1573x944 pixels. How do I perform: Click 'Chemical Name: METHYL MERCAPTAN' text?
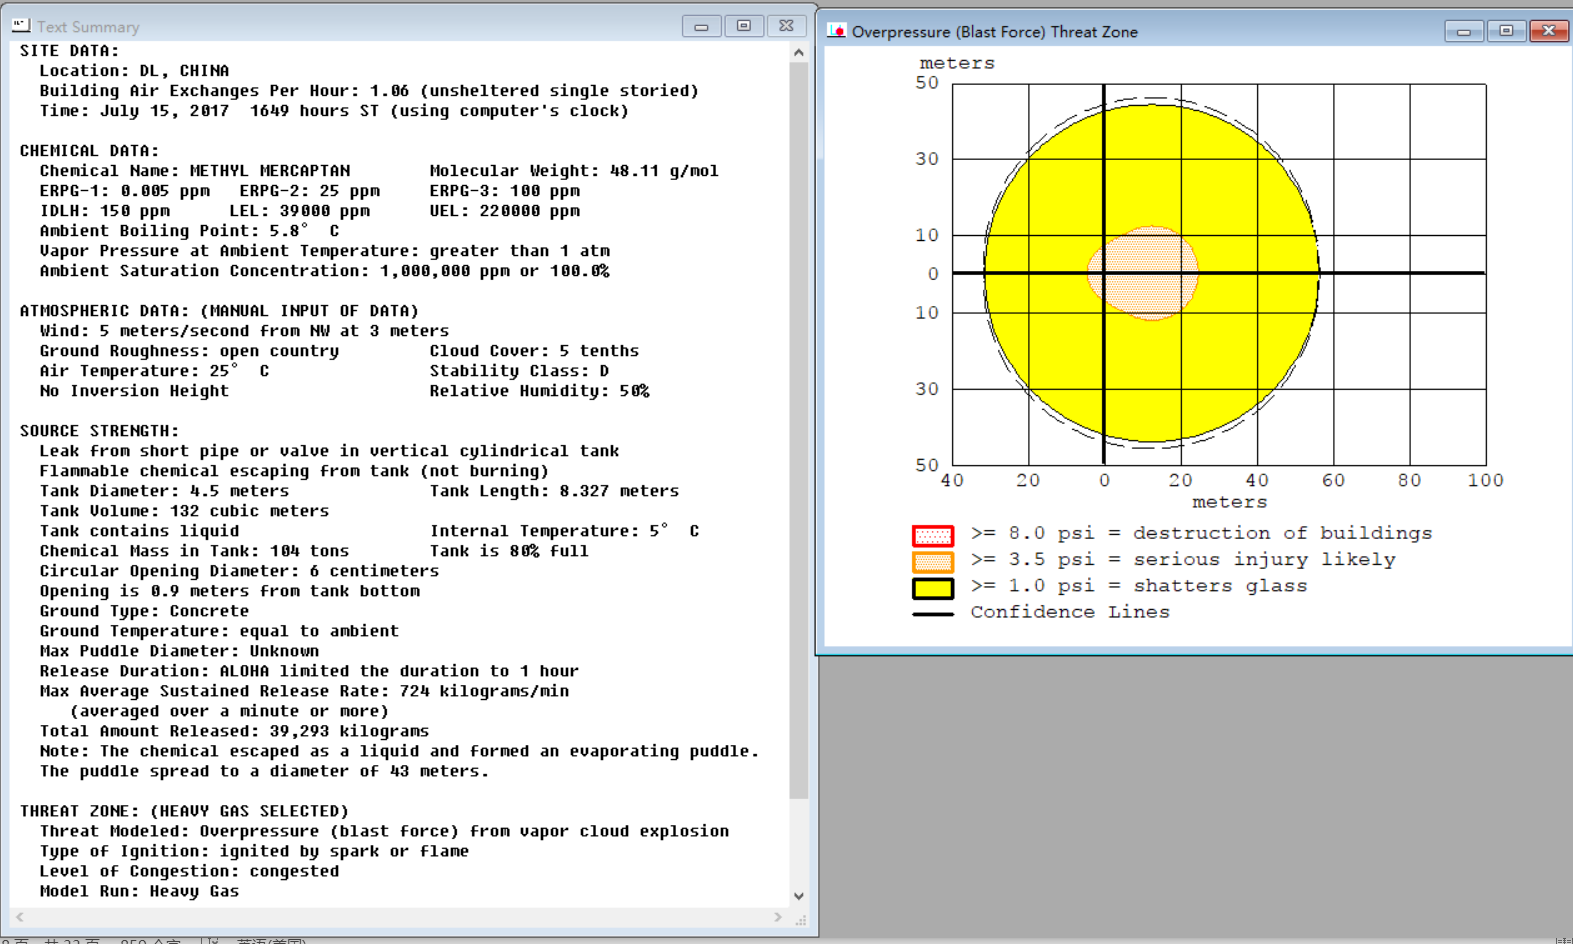click(x=195, y=171)
